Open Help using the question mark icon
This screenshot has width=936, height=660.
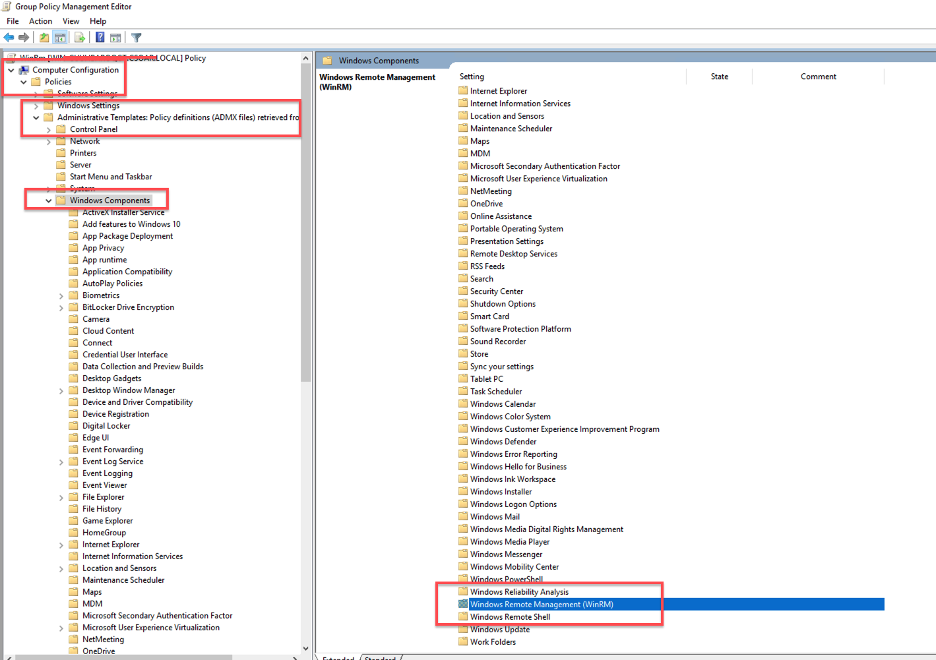pos(101,37)
